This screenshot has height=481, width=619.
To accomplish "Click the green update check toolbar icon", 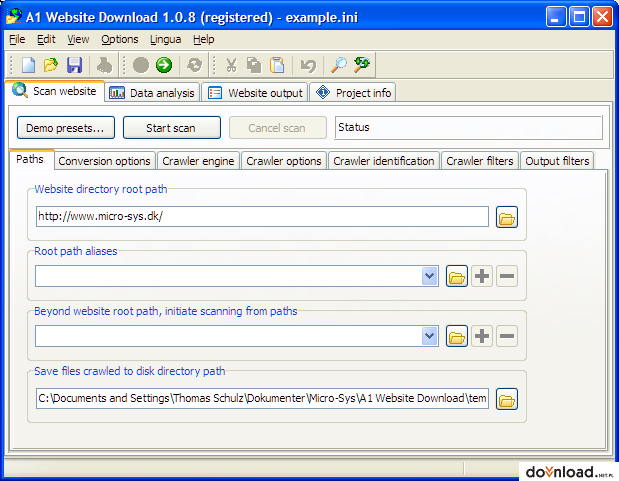I will coord(362,65).
